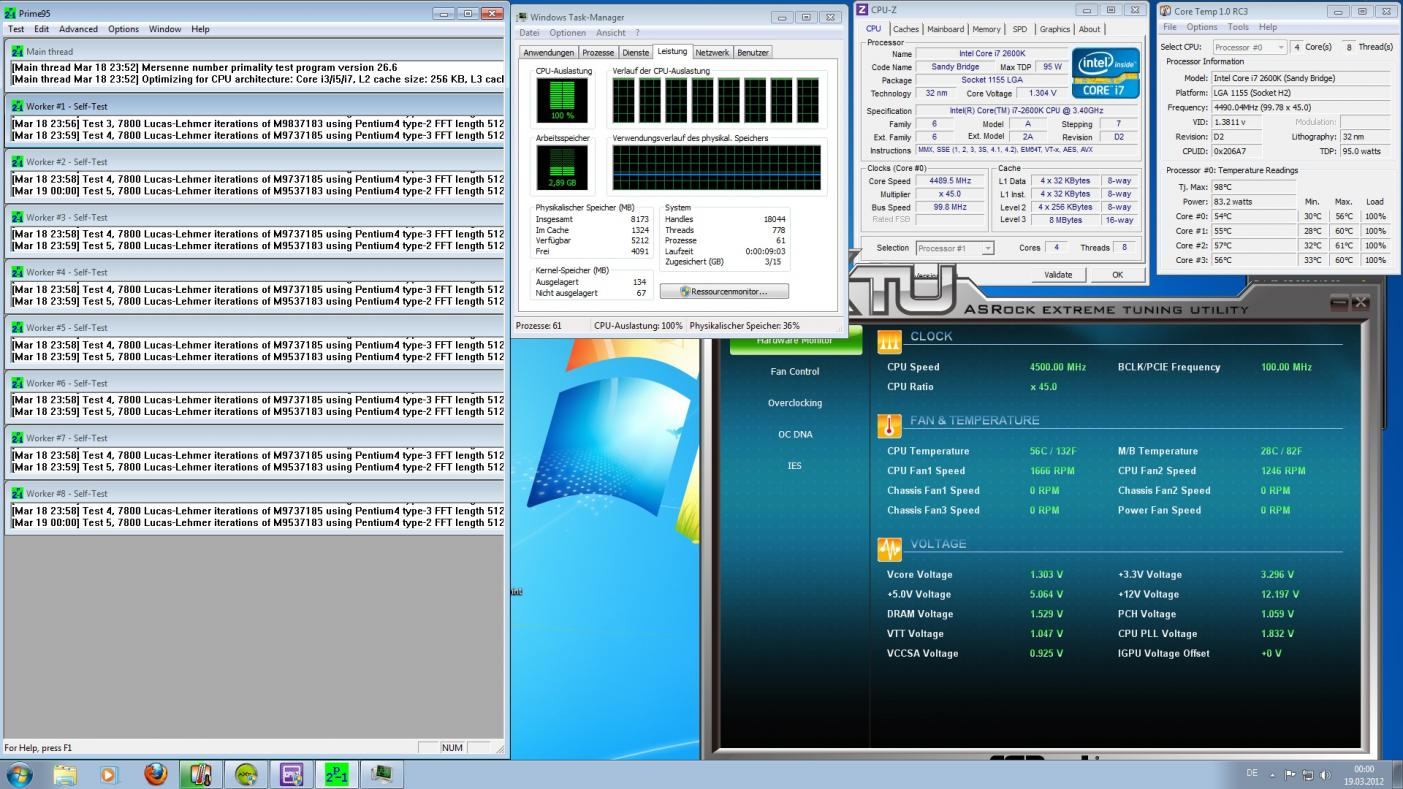Click the Prime95 title bar icon

coord(11,13)
